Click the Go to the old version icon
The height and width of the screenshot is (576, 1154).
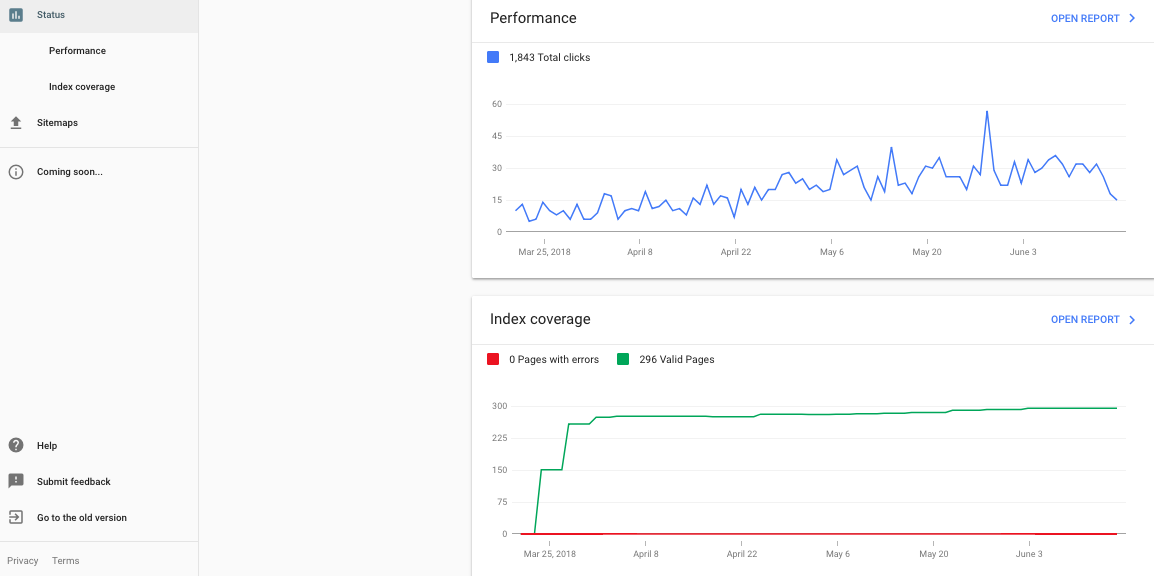coord(15,517)
